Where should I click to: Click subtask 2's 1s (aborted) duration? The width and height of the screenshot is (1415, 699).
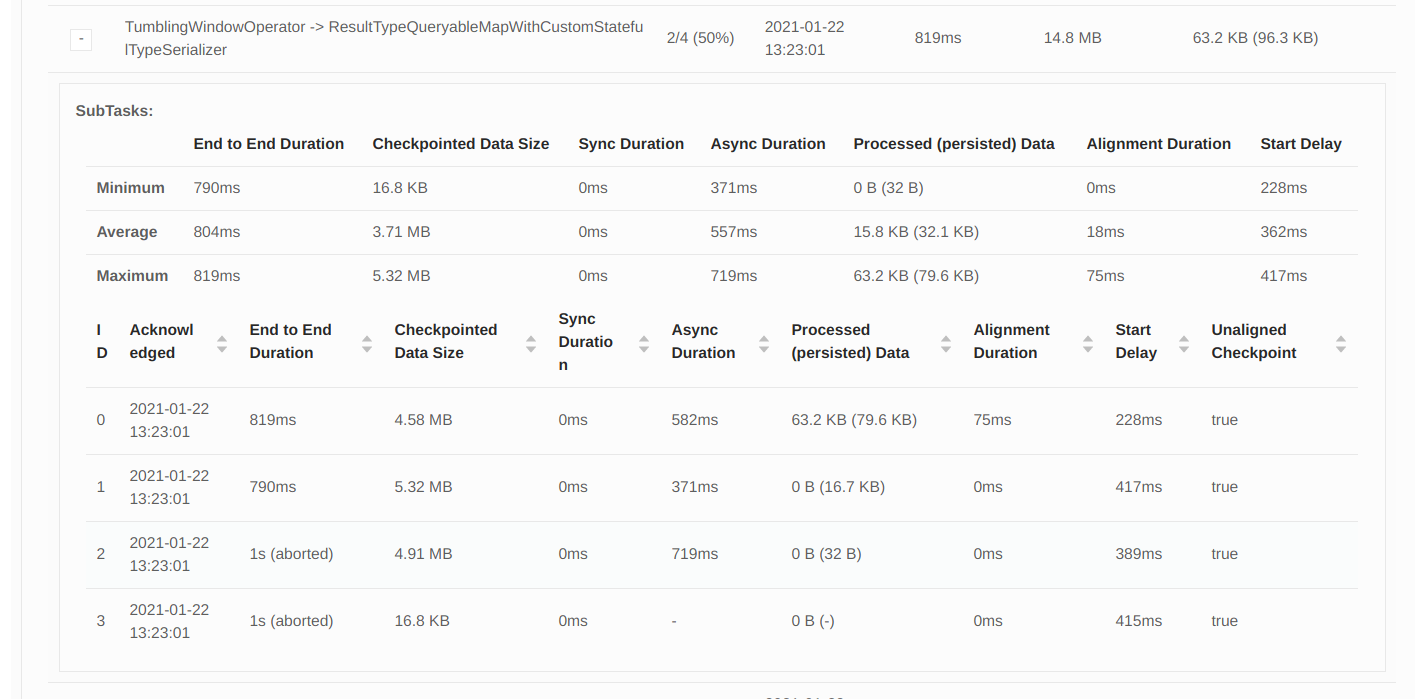coord(291,554)
